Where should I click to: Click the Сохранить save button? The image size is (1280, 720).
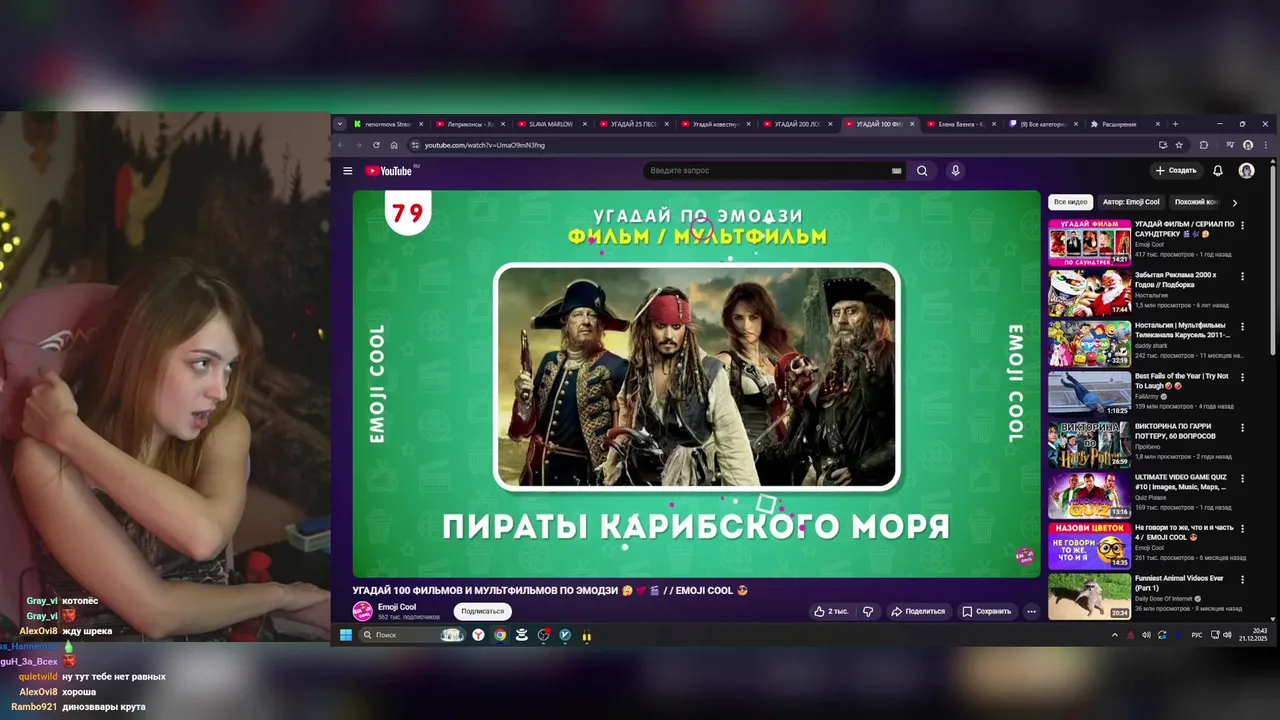coord(987,611)
